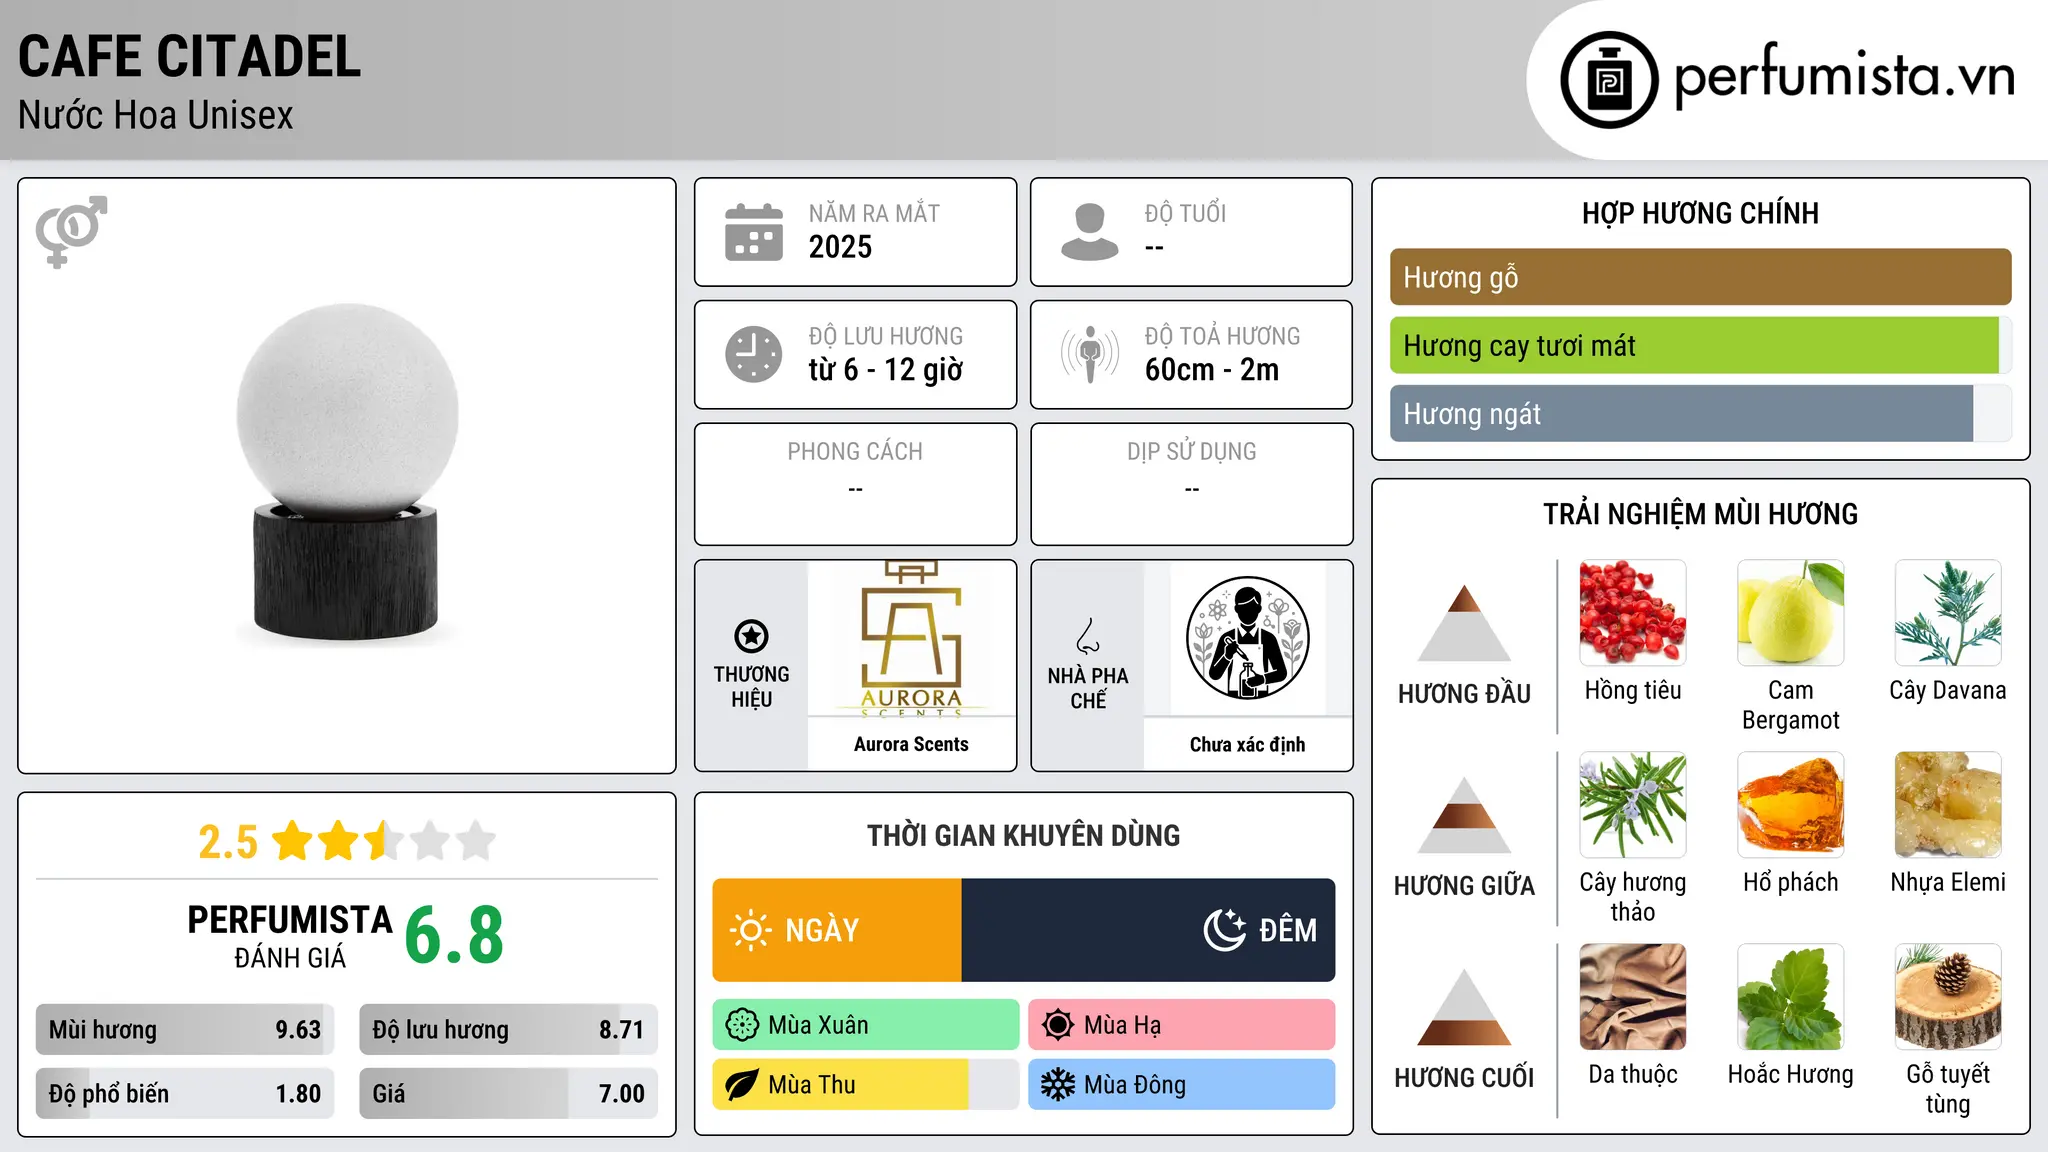This screenshot has width=2048, height=1152.
Task: Click the Hương đầu pyramid icon
Action: pos(1464,623)
